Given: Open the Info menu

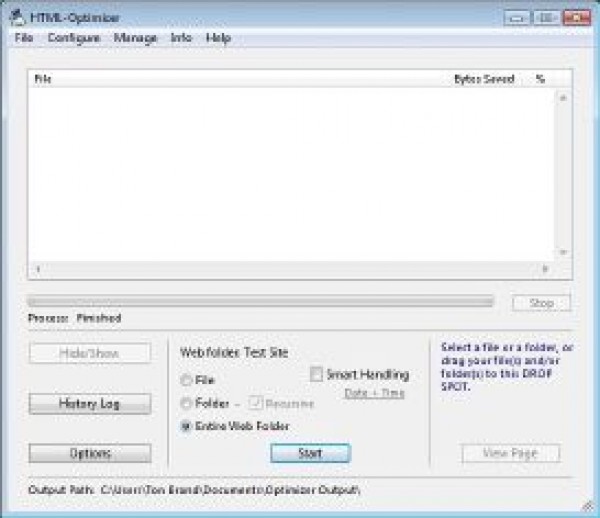Looking at the screenshot, I should 181,38.
